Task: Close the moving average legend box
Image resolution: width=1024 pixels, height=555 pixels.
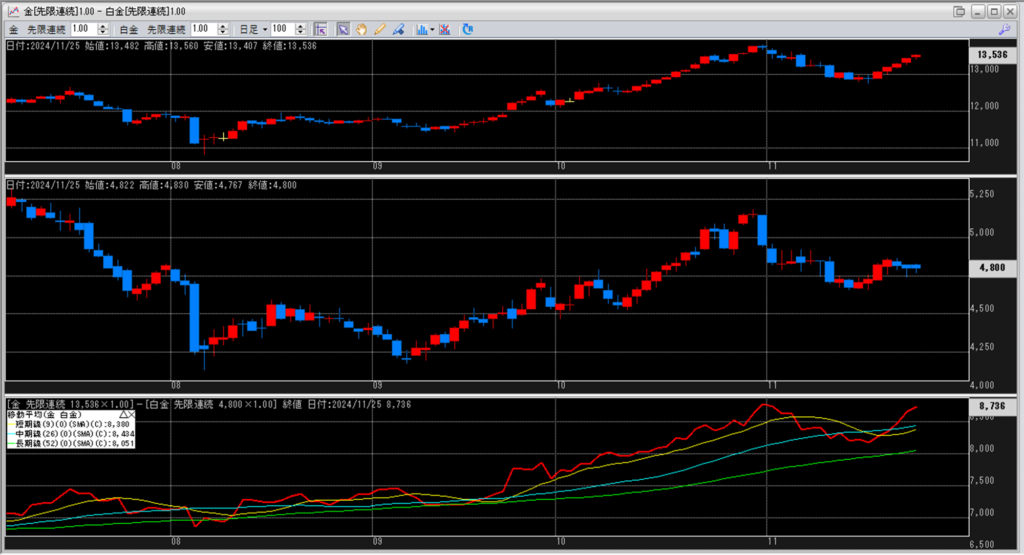Action: click(131, 413)
